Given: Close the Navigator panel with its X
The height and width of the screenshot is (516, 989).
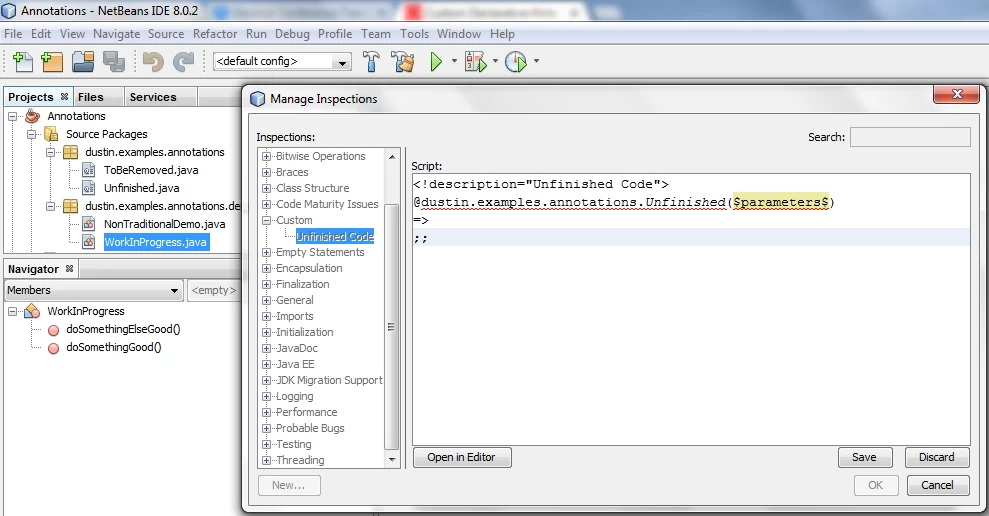Looking at the screenshot, I should (x=69, y=268).
